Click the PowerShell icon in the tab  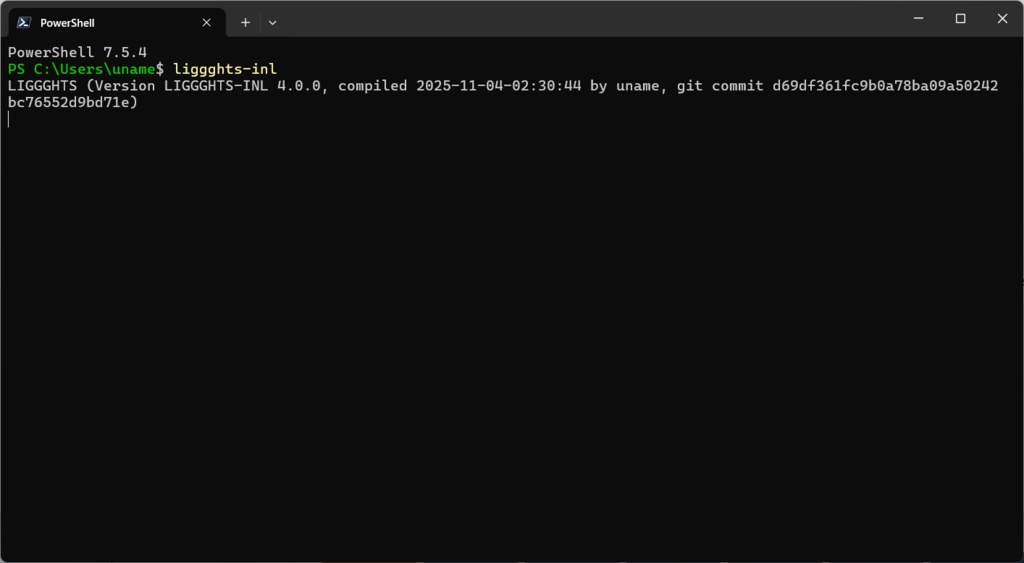(x=24, y=22)
